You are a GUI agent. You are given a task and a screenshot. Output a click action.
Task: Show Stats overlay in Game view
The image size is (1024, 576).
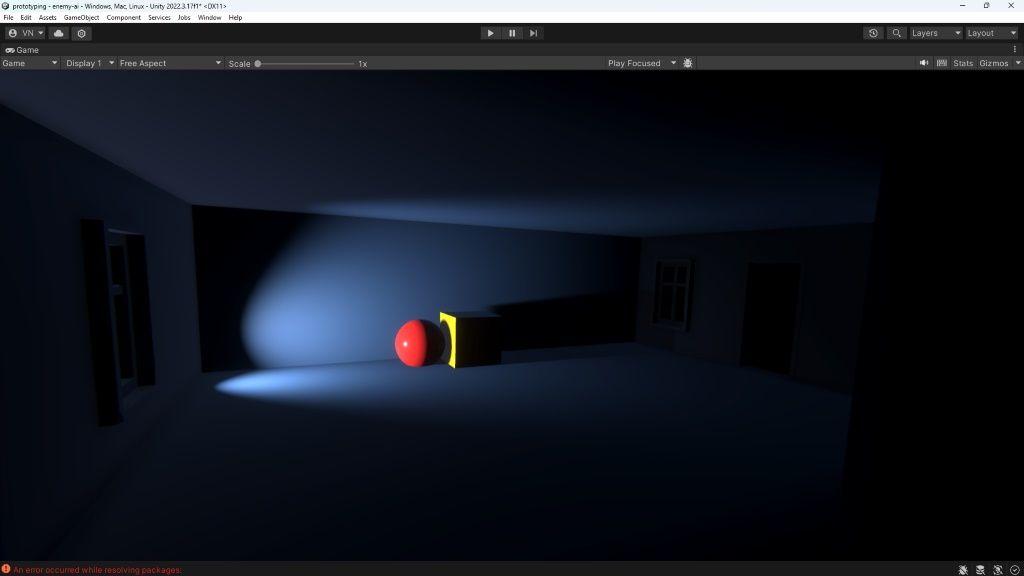pos(962,63)
